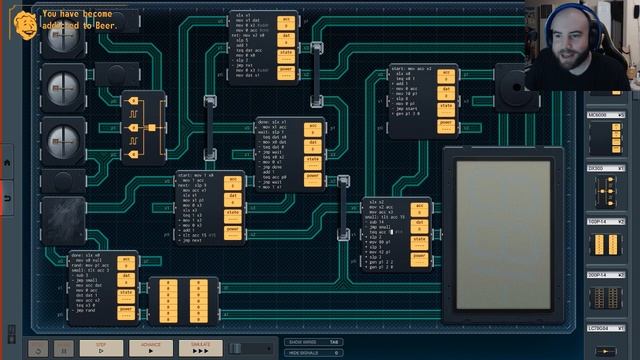Image resolution: width=640 pixels, height=360 pixels.
Task: Click the return arrow icon in left sidebar
Action: (x=7, y=198)
